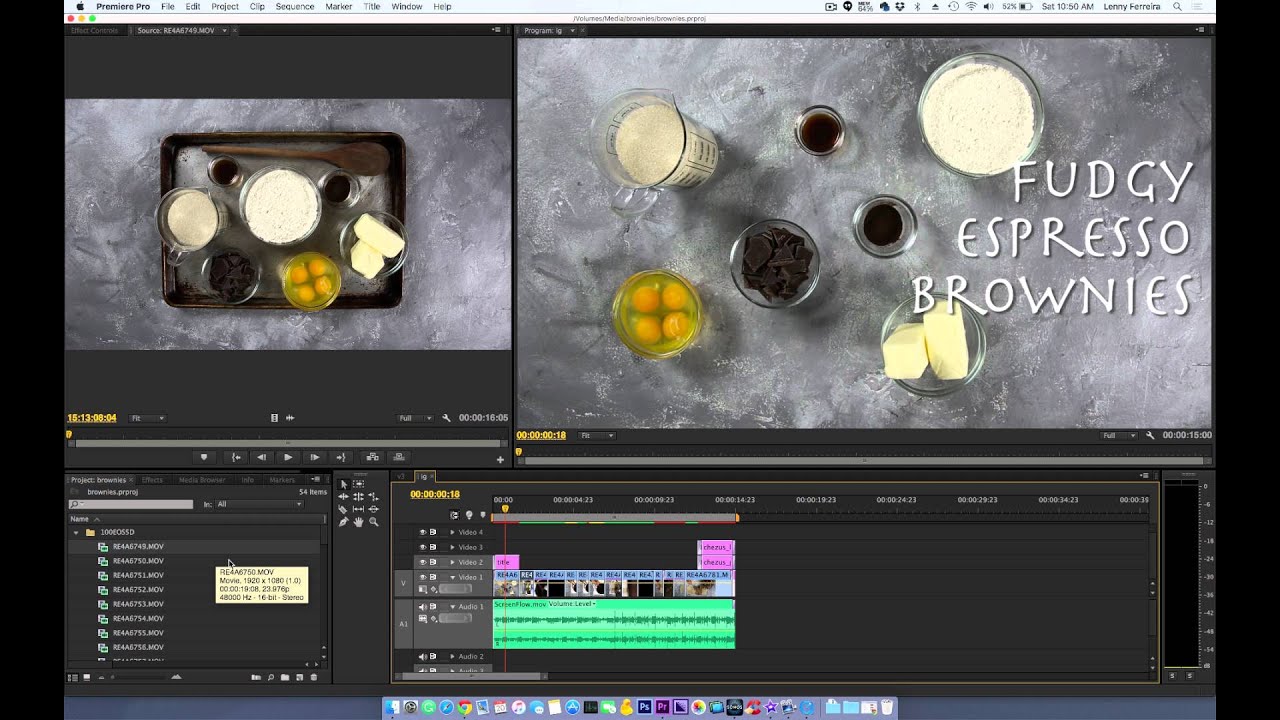Click Add Marker in Source monitor
This screenshot has height=720, width=1280.
(x=204, y=457)
